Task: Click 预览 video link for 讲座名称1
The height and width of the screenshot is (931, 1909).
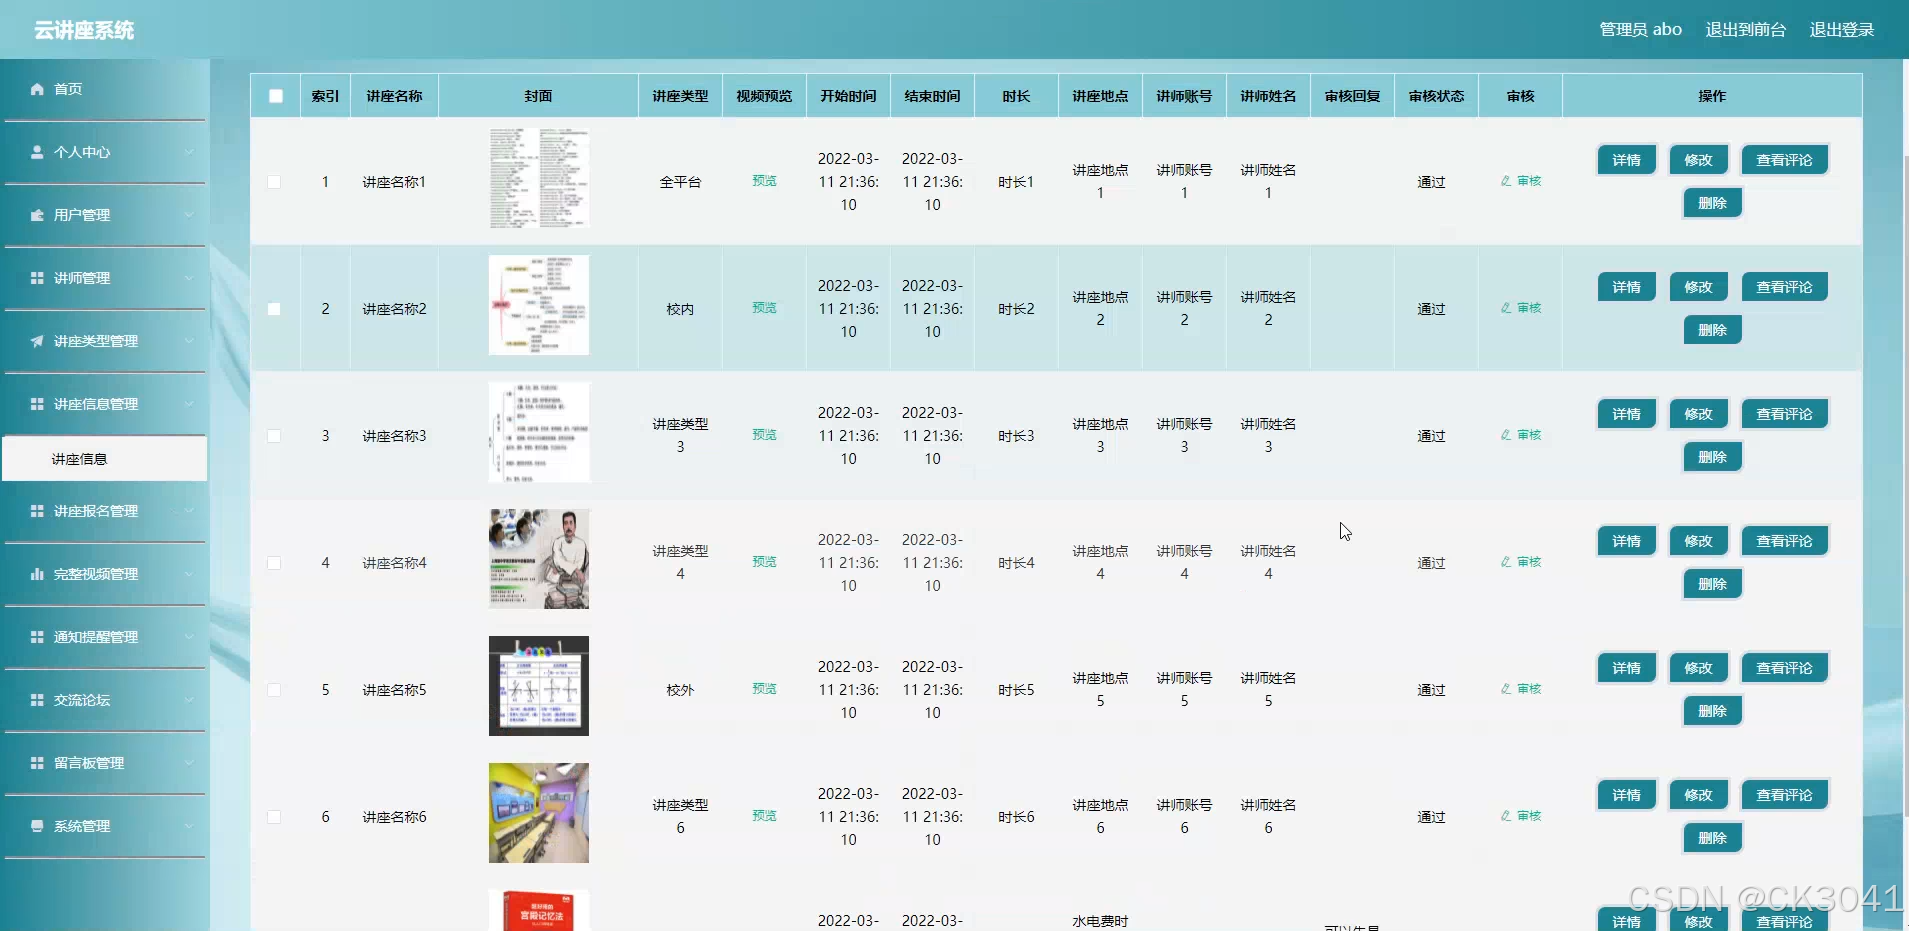Action: point(764,181)
